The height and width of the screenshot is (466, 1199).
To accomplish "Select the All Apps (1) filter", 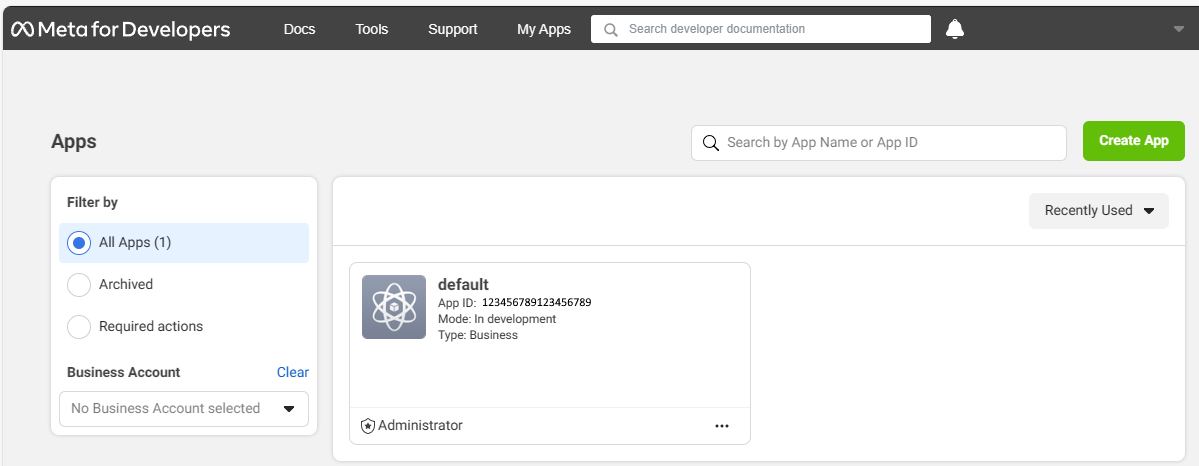I will coord(184,243).
